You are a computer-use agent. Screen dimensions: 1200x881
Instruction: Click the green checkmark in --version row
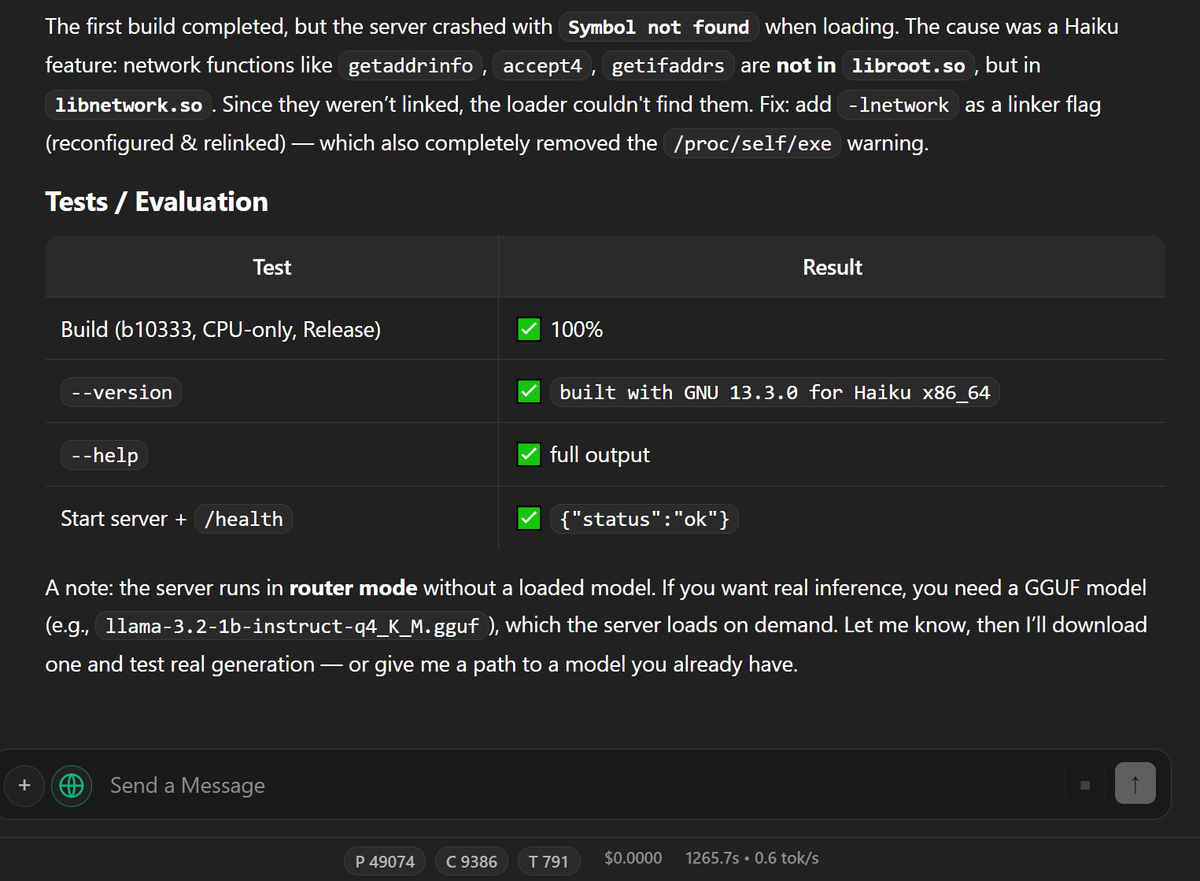(x=529, y=392)
